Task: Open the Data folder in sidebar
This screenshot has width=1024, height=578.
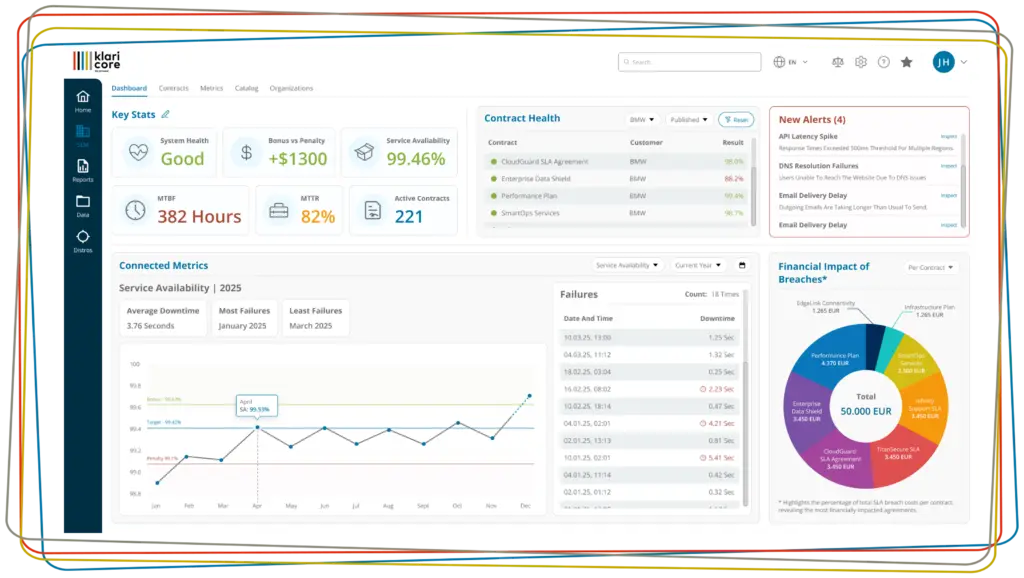Action: point(83,206)
